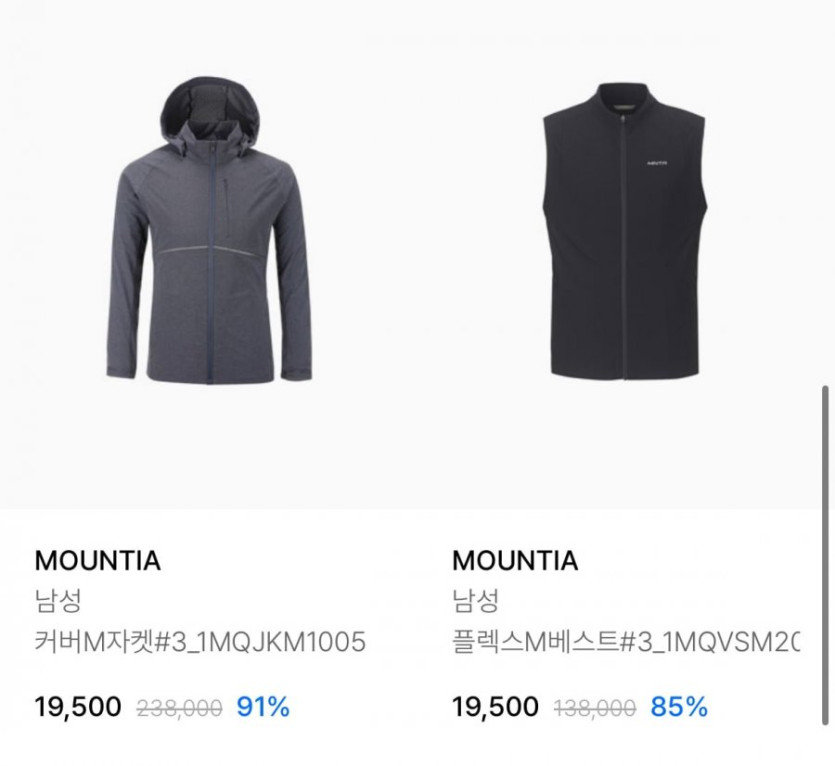Screen dimensions: 835x766
Task: Click the right MOUNTIA brand name
Action: (x=515, y=560)
